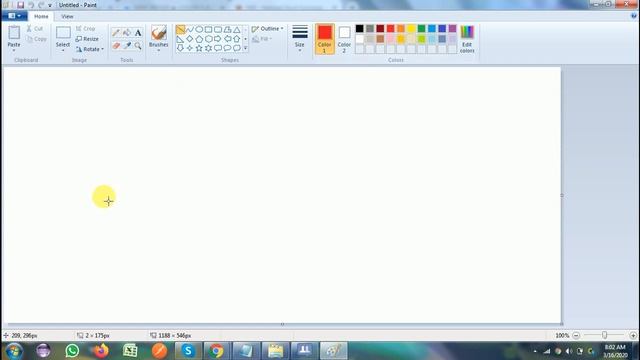Viewport: 640px width, 360px height.
Task: Choose the Up arrow shape
Action: 237,39
